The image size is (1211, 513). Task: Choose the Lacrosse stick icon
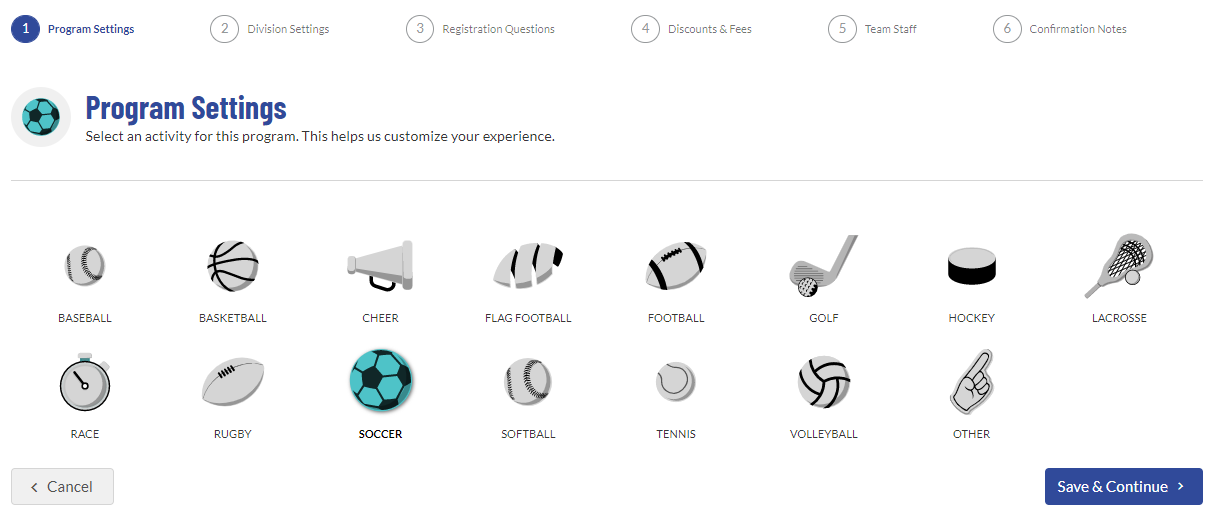click(x=1119, y=266)
